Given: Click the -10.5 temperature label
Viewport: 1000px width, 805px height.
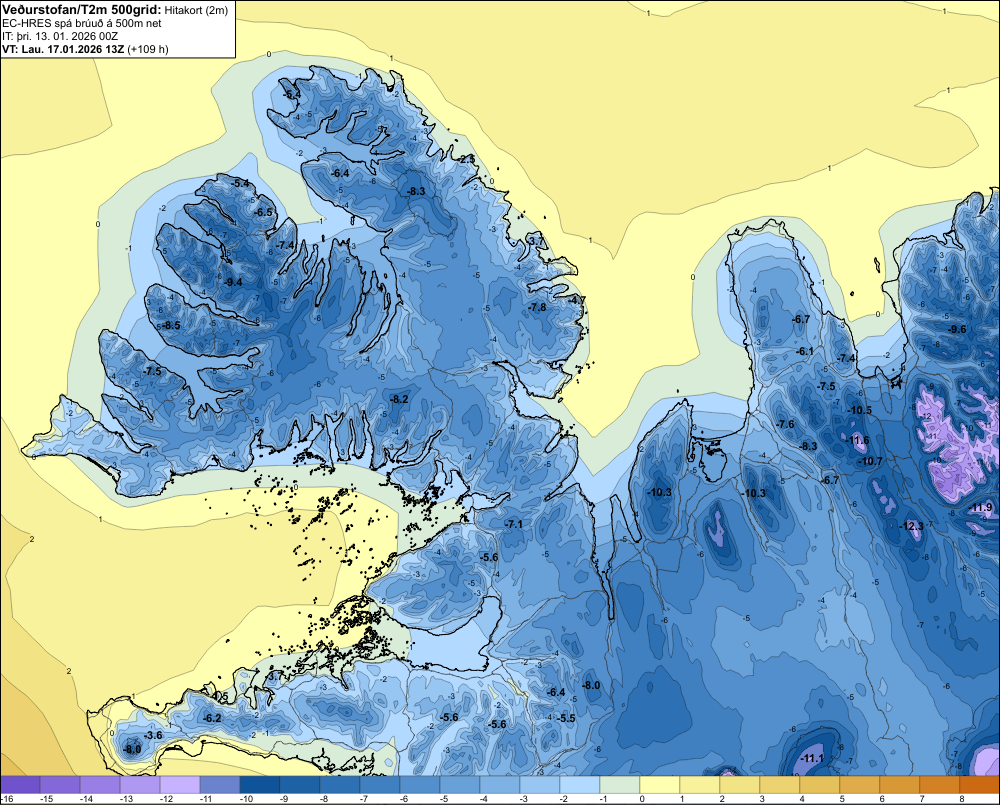Looking at the screenshot, I should (860, 410).
